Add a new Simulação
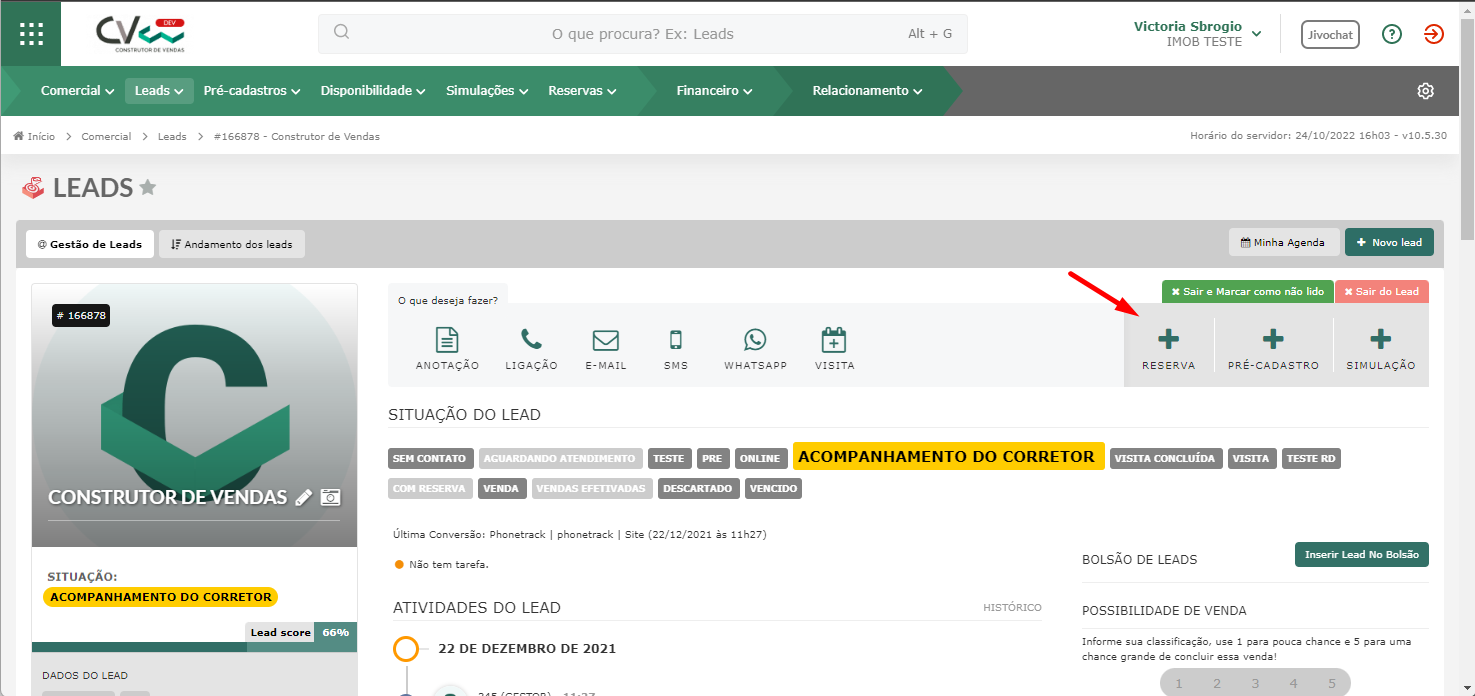1475x696 pixels. (x=1381, y=348)
